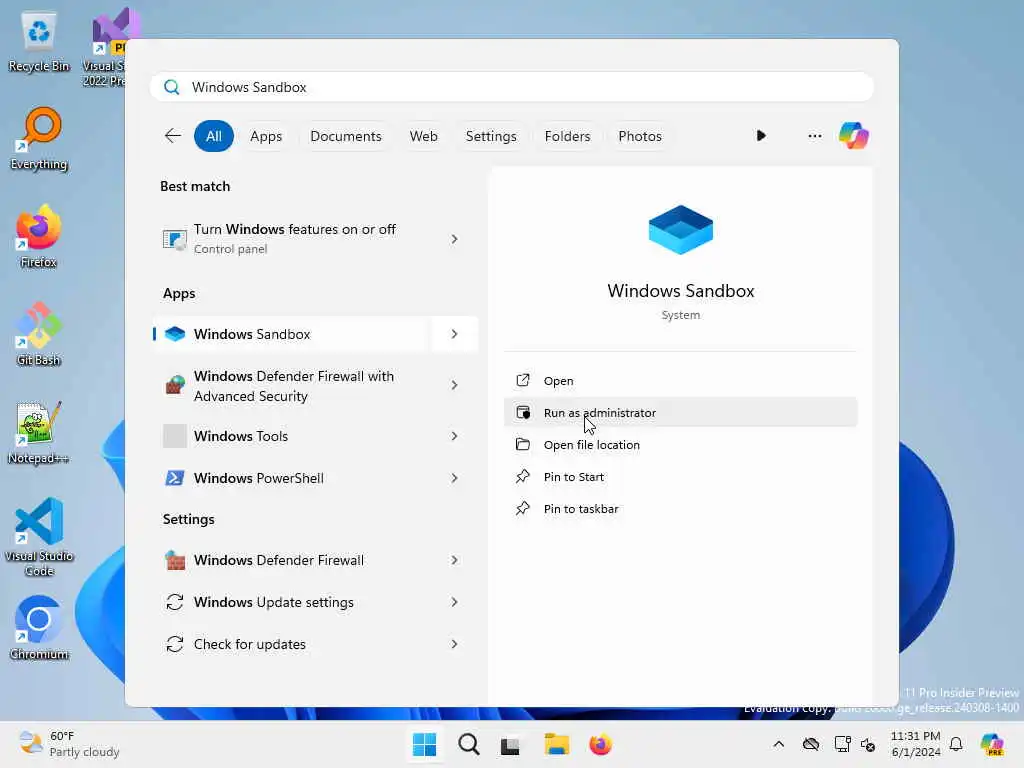The image size is (1024, 768).
Task: Launch Firefox from the desktop shortcut
Action: pyautogui.click(x=39, y=236)
